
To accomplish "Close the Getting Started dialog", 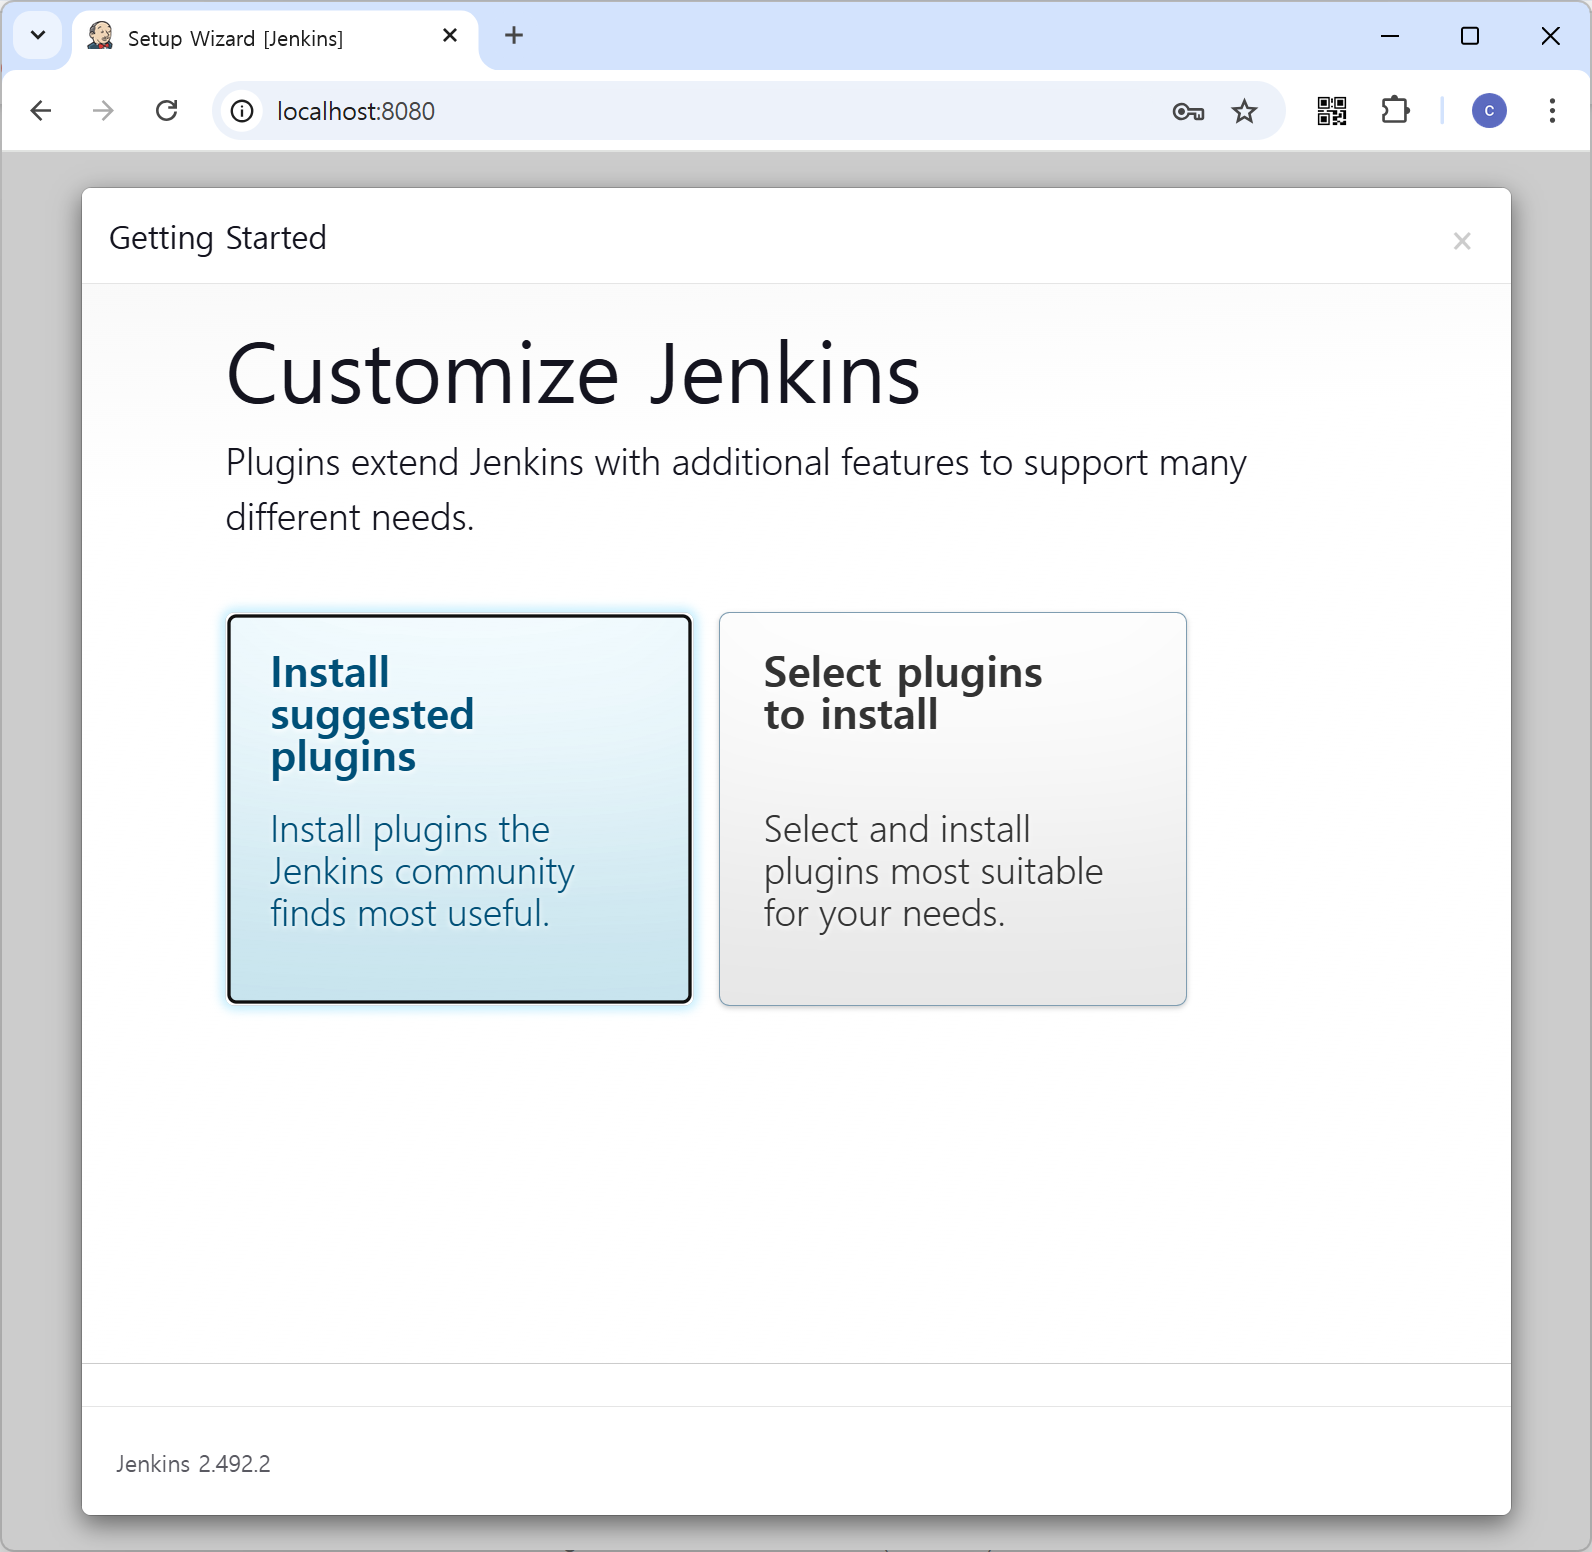I will click(x=1462, y=241).
